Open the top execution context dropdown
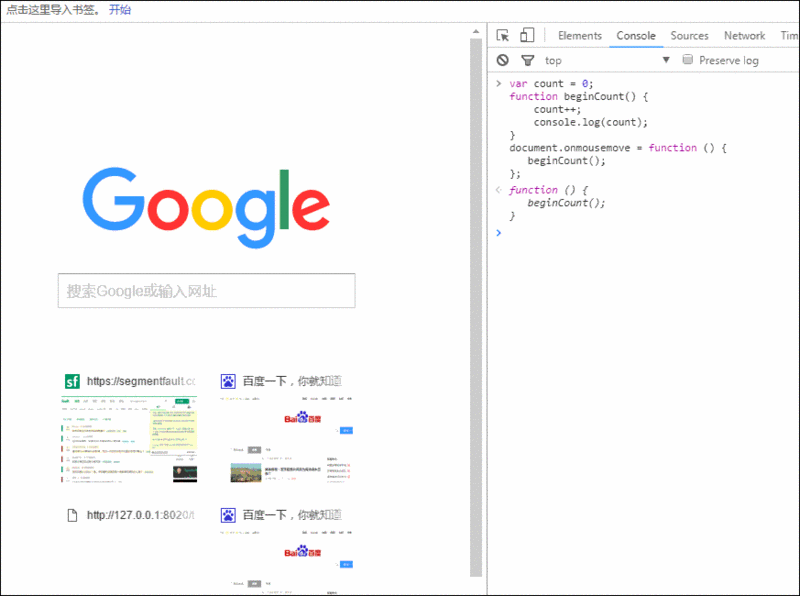Image resolution: width=800 pixels, height=596 pixels. pos(607,60)
